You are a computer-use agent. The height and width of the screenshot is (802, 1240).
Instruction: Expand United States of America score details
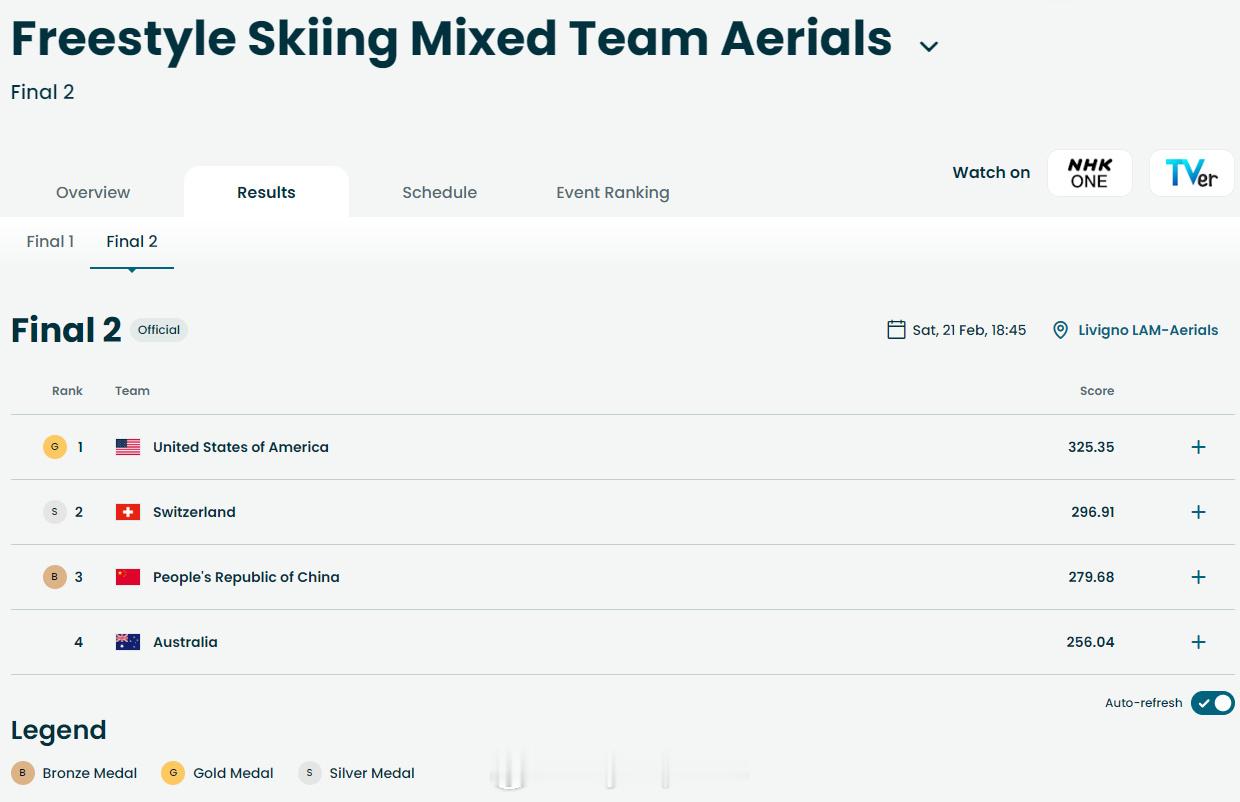tap(1198, 447)
